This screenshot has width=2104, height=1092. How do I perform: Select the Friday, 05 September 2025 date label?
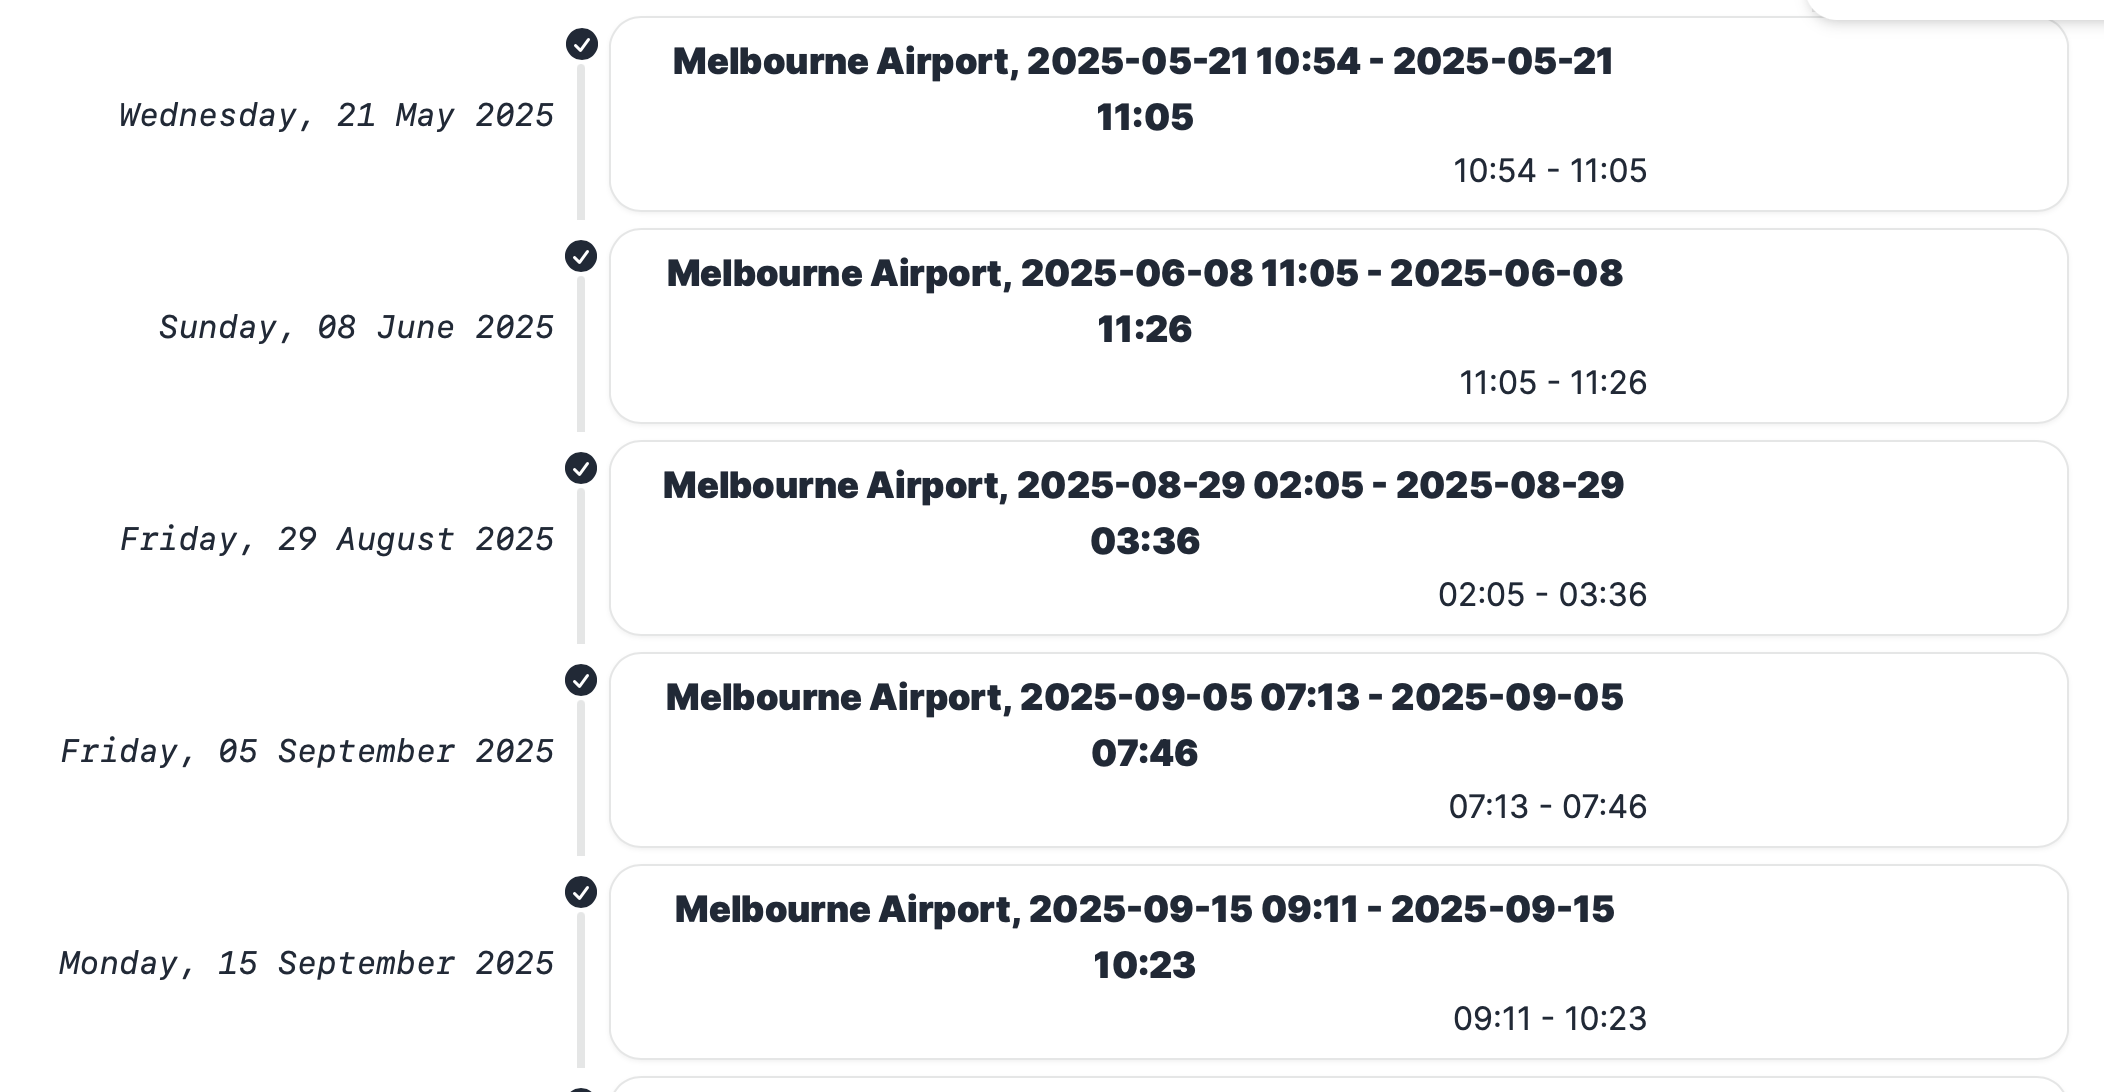[x=307, y=752]
